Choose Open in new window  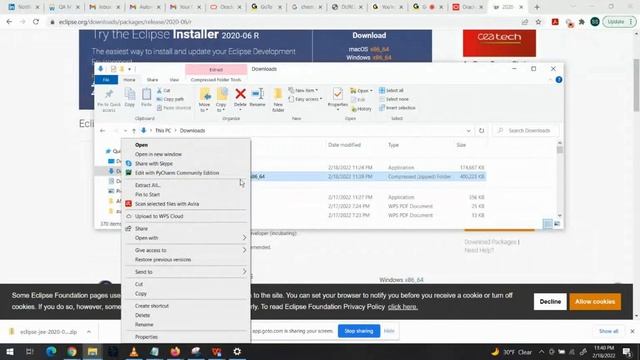click(158, 154)
